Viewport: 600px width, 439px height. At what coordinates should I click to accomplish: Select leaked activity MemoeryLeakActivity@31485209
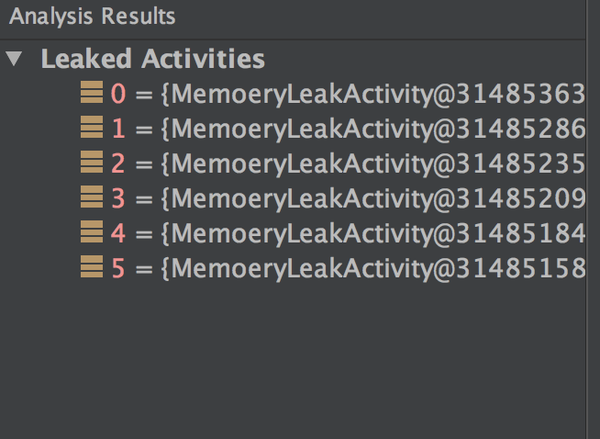(372, 199)
